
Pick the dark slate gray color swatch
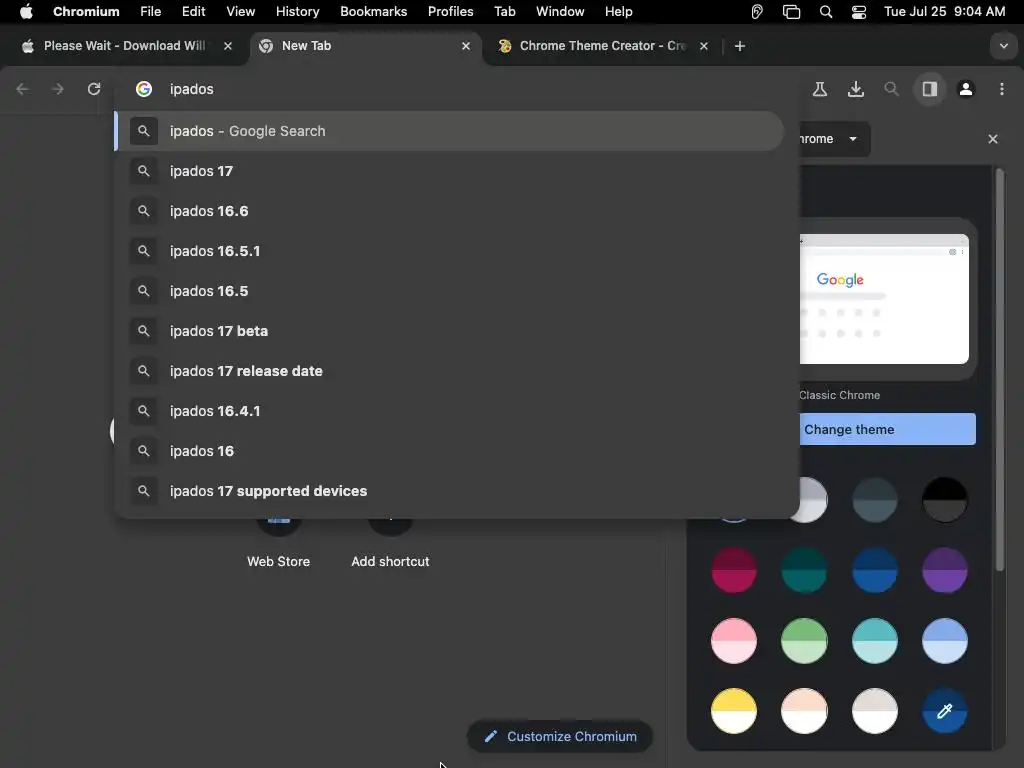pyautogui.click(x=874, y=500)
